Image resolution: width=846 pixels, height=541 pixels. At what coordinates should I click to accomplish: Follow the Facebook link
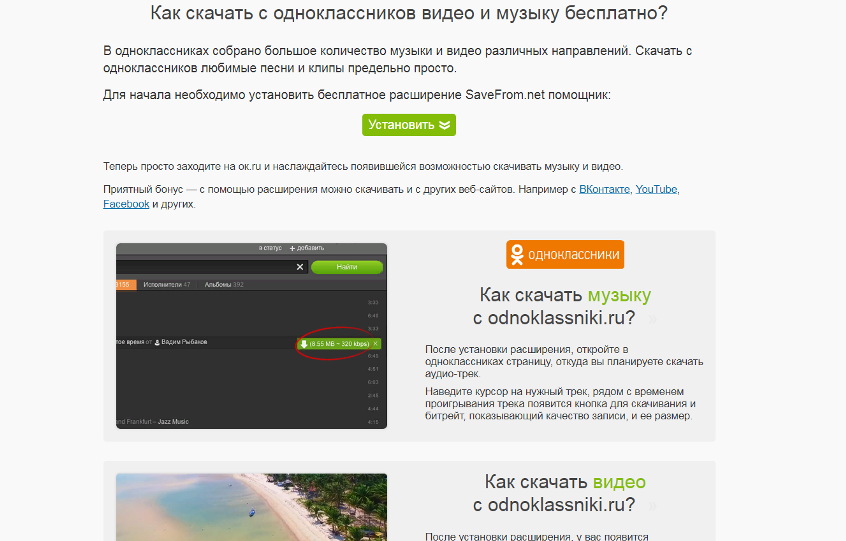[x=126, y=204]
